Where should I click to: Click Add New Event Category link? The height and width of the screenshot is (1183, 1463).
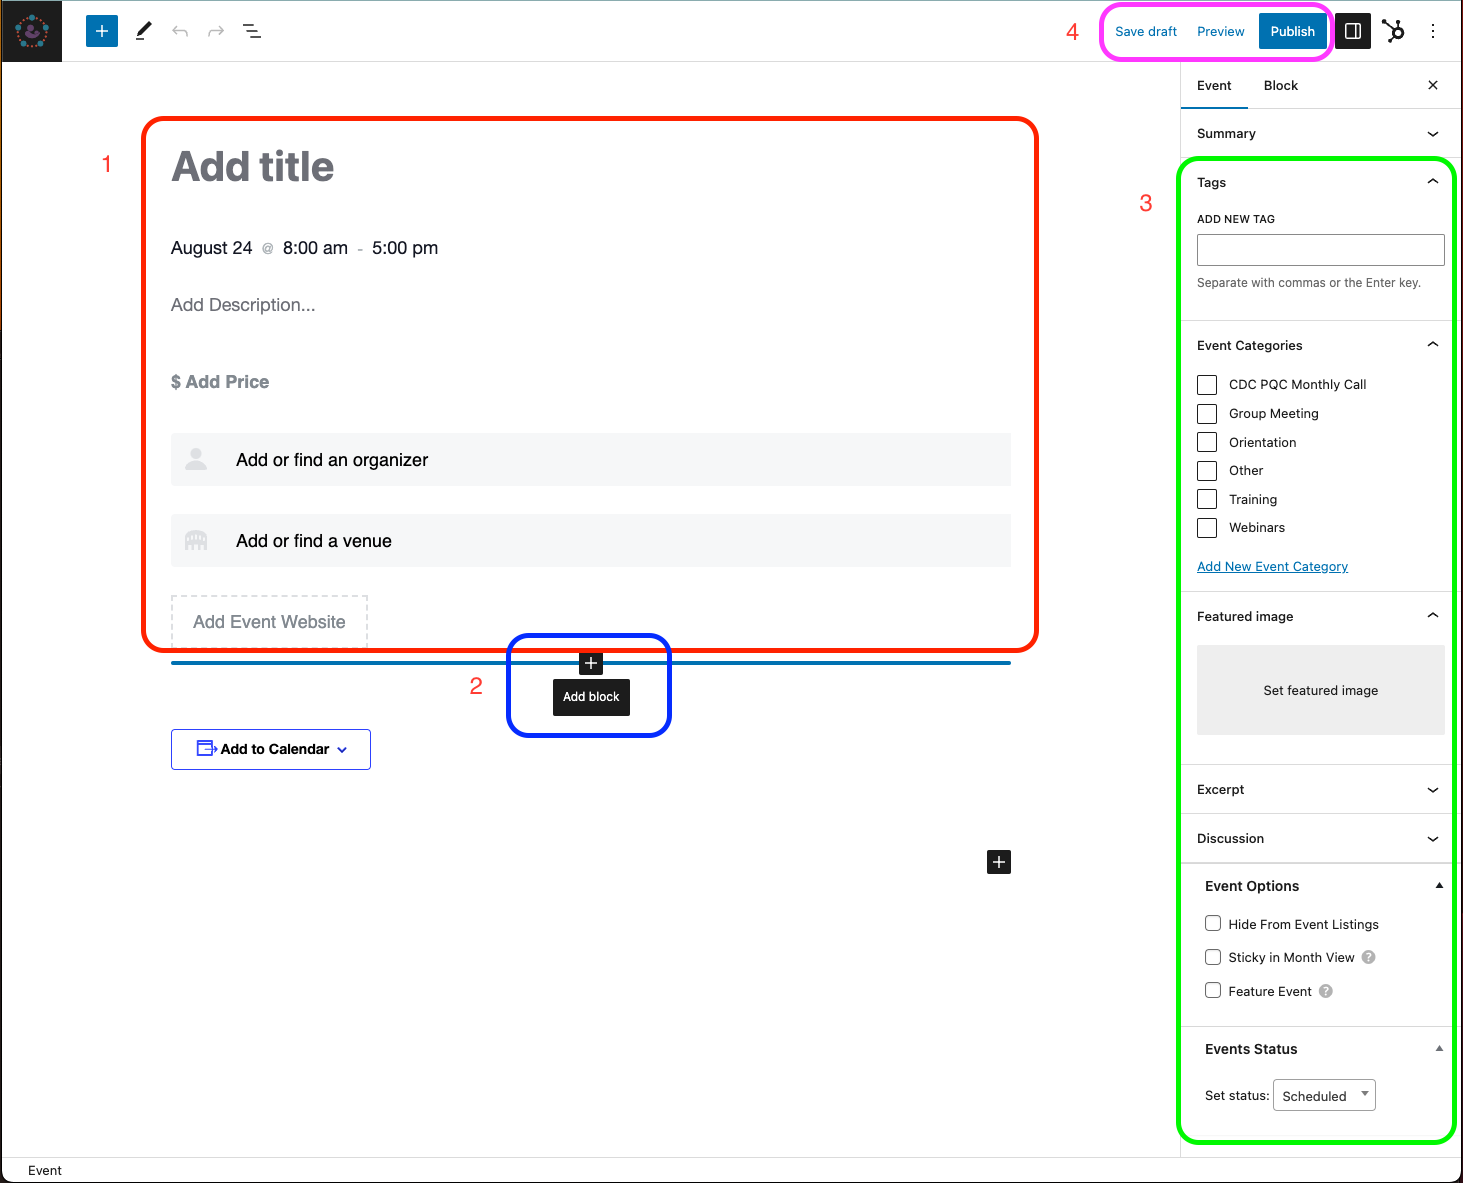pos(1272,567)
